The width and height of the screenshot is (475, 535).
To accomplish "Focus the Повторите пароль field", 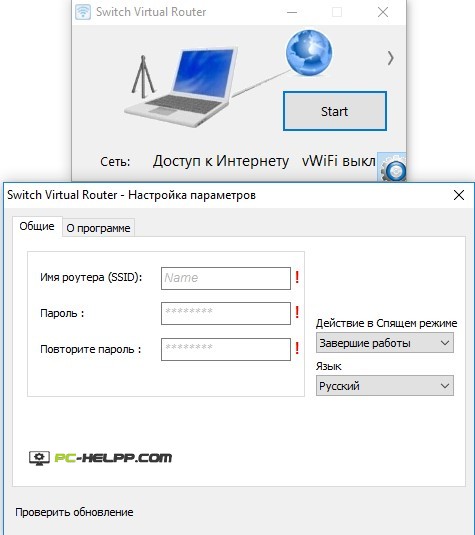I will pyautogui.click(x=226, y=349).
